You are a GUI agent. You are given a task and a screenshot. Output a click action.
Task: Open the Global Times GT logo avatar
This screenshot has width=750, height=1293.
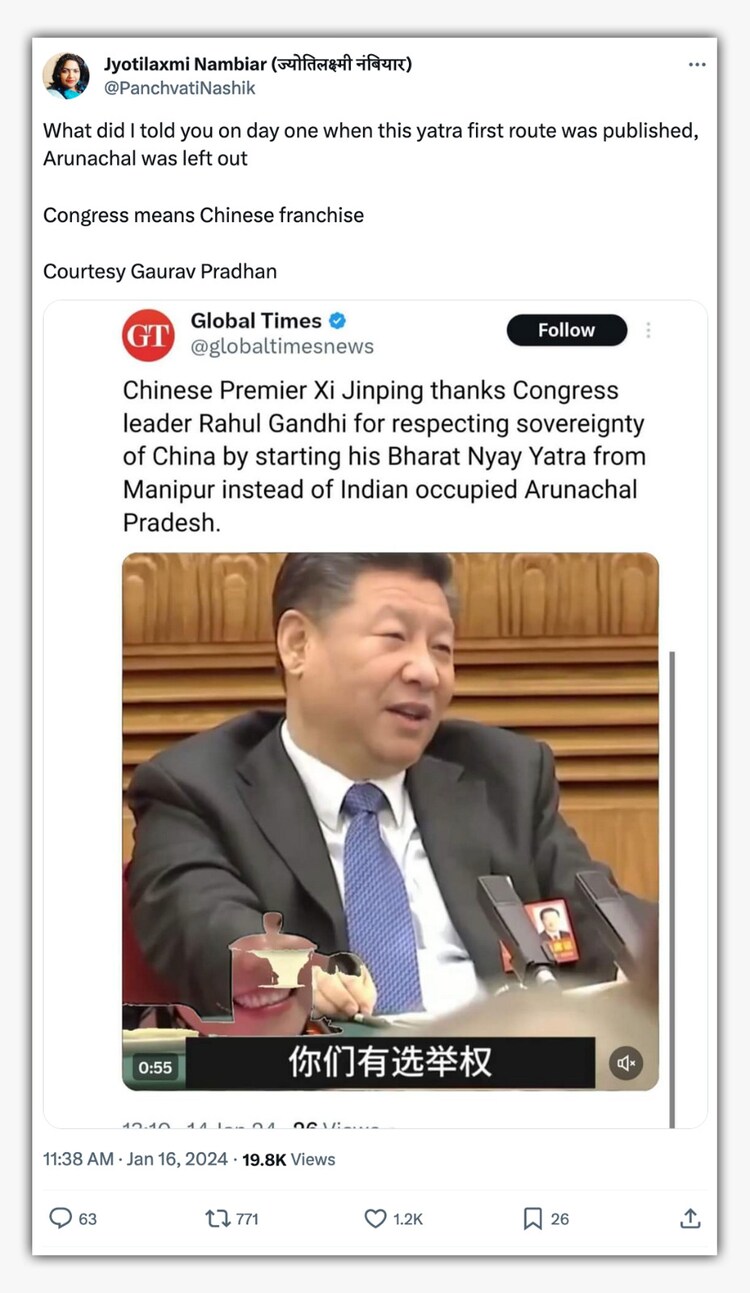coord(148,335)
